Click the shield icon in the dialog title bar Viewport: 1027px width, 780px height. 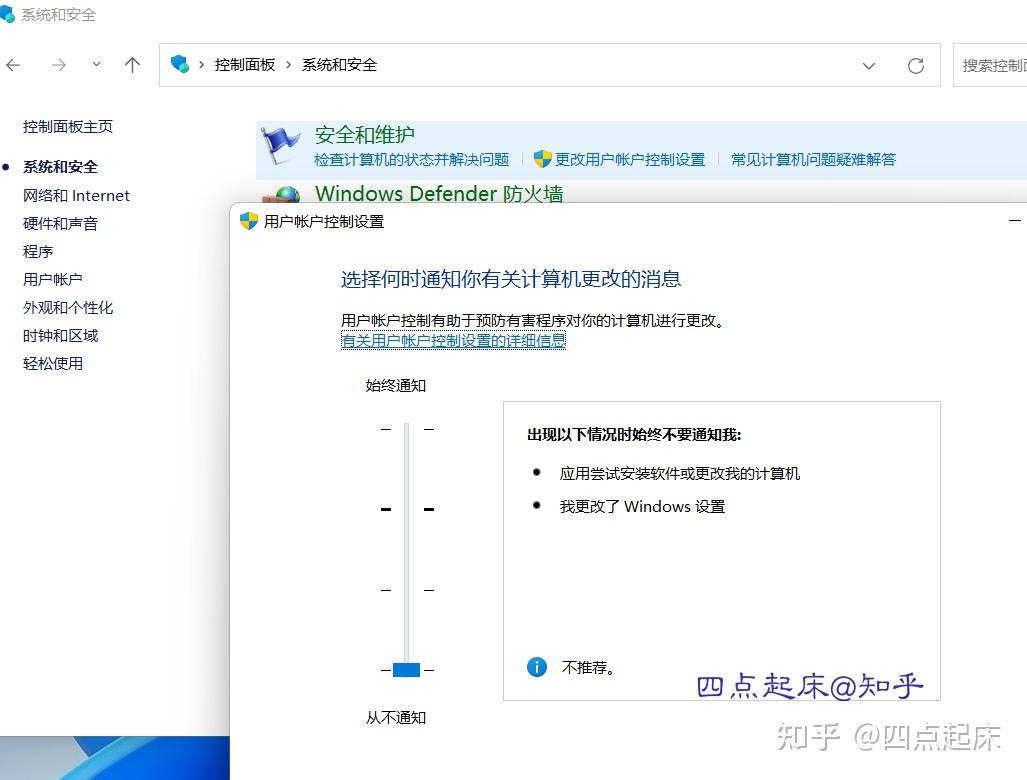247,222
